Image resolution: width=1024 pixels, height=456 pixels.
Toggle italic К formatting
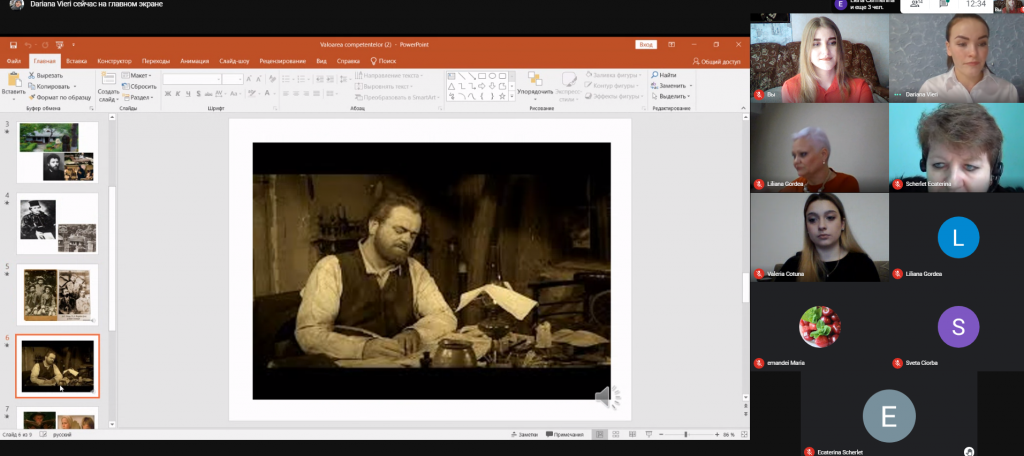coord(178,94)
